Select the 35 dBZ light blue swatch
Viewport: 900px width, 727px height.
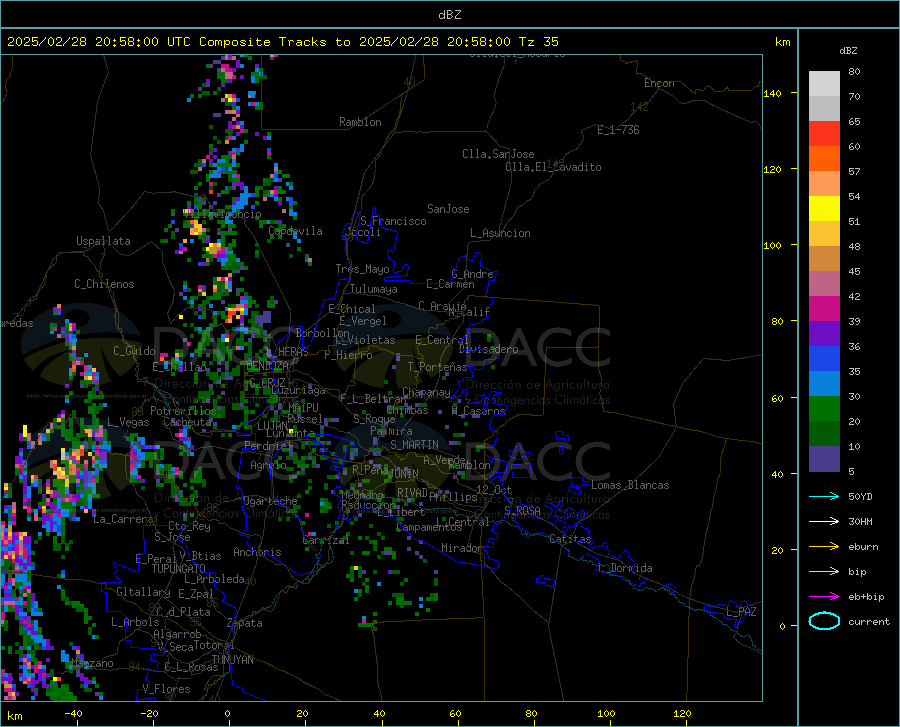pyautogui.click(x=824, y=384)
